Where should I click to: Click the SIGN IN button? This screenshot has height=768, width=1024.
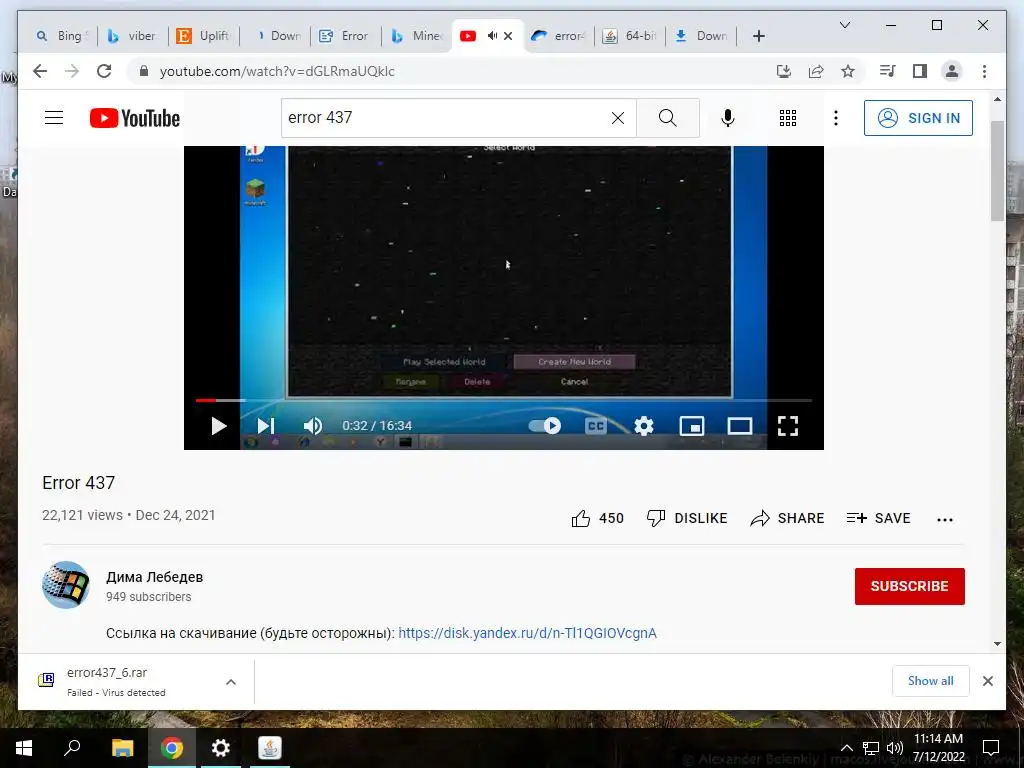tap(918, 118)
